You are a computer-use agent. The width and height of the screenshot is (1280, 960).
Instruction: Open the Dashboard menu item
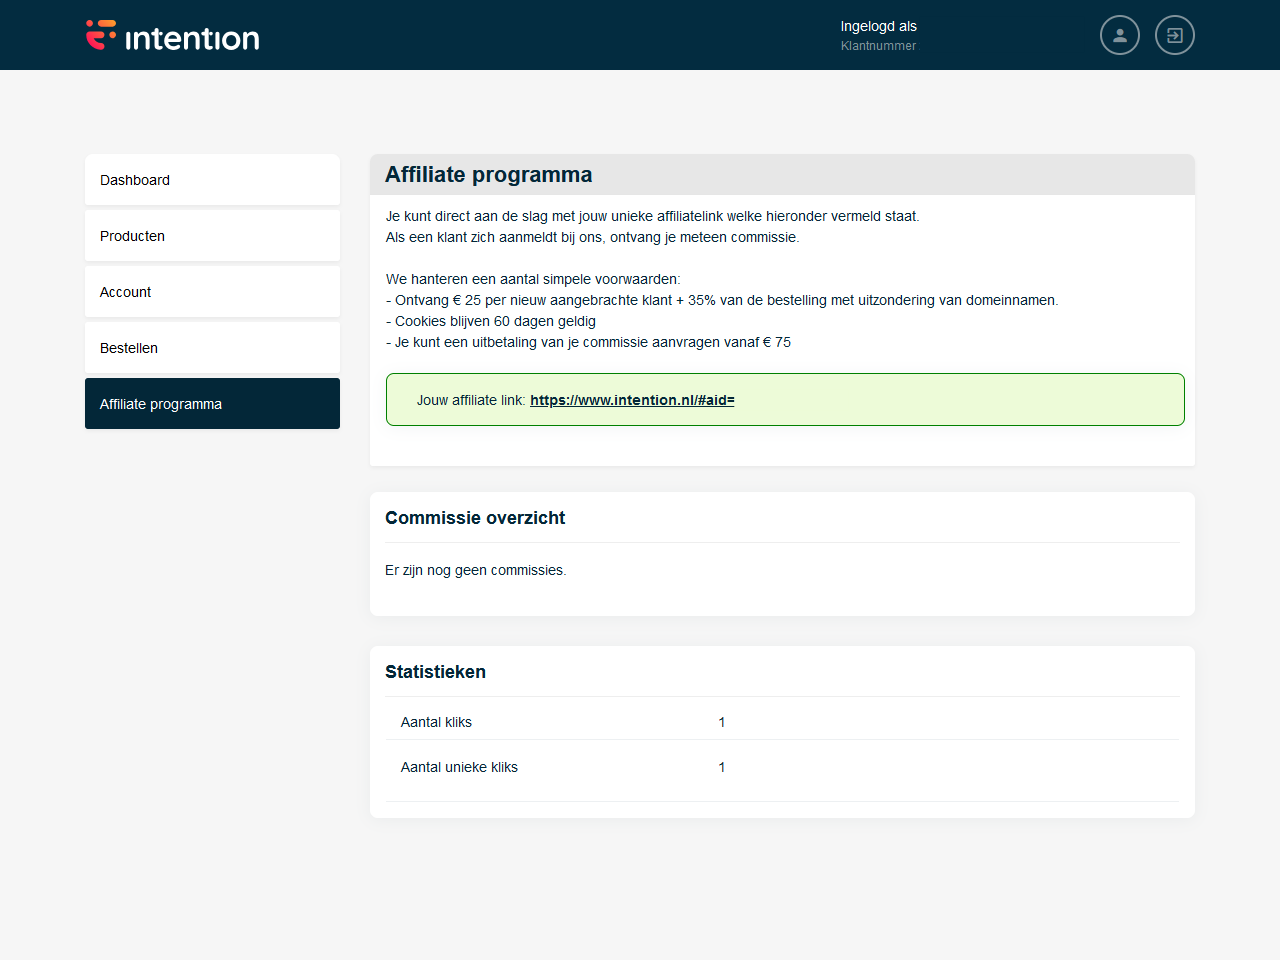[x=212, y=180]
